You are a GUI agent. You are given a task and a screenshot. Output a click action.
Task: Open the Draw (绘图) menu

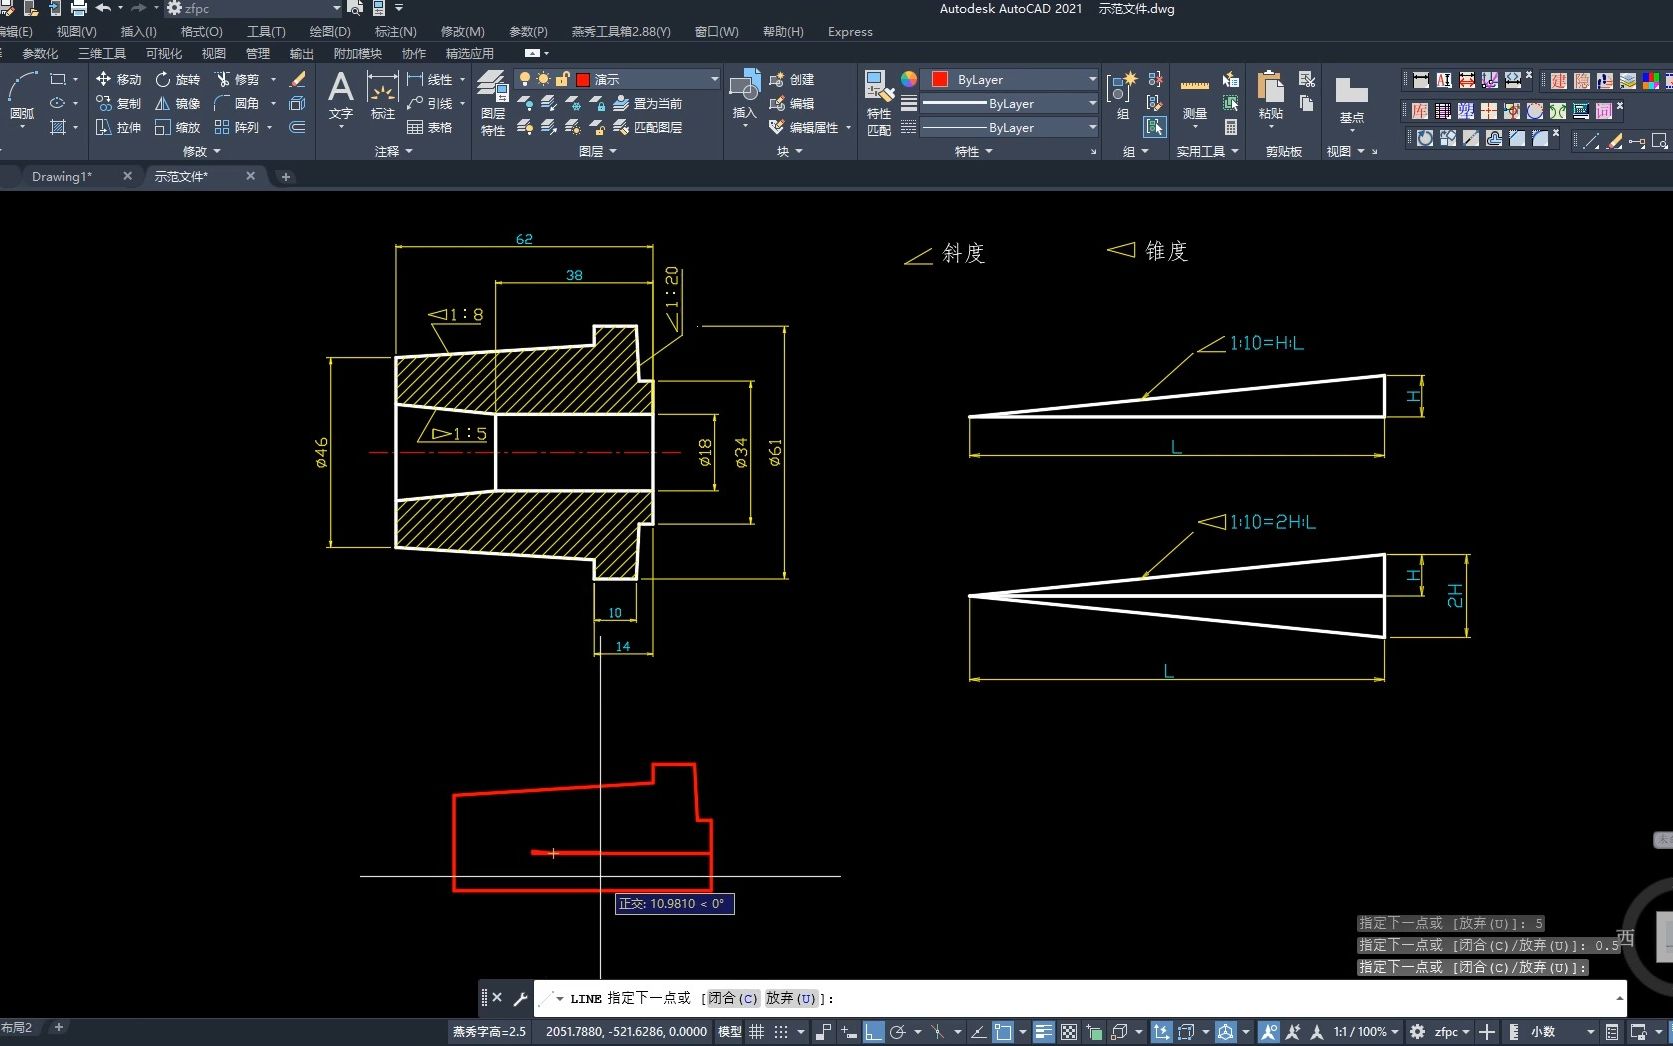click(330, 31)
